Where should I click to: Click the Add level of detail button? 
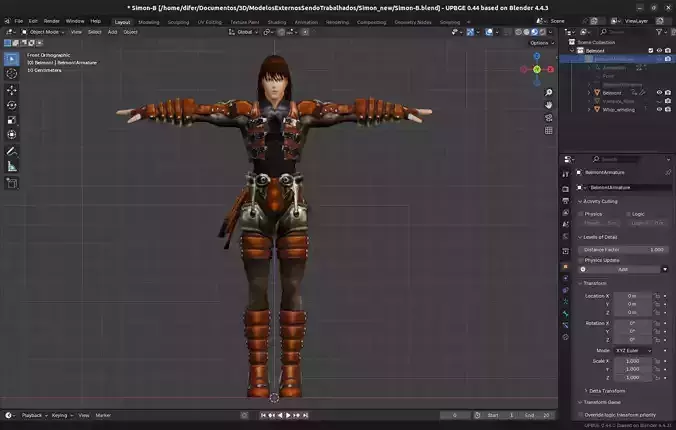click(x=619, y=269)
